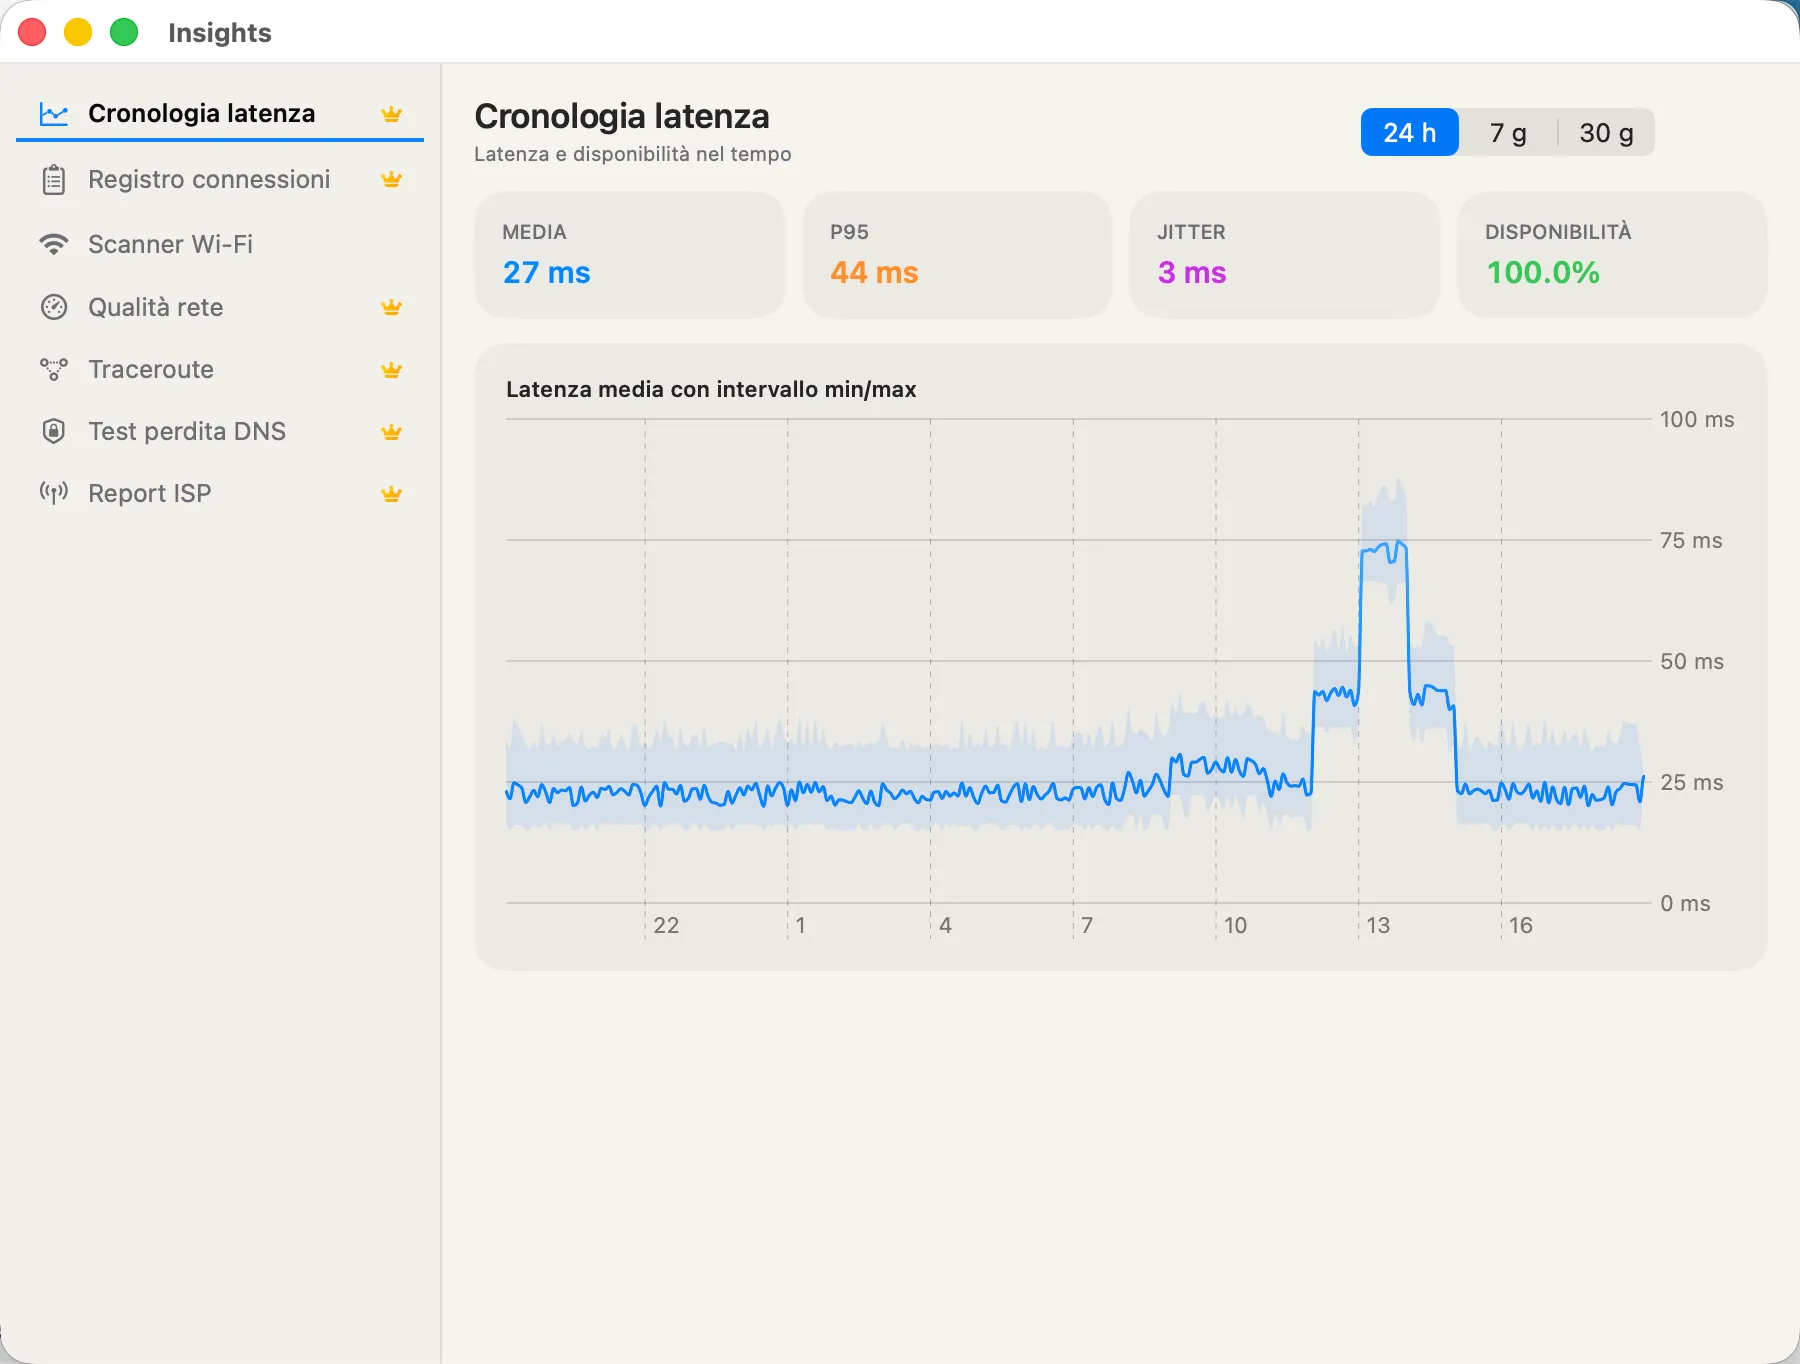Click crown badge next to Report ISP
1800x1364 pixels.
(x=391, y=494)
